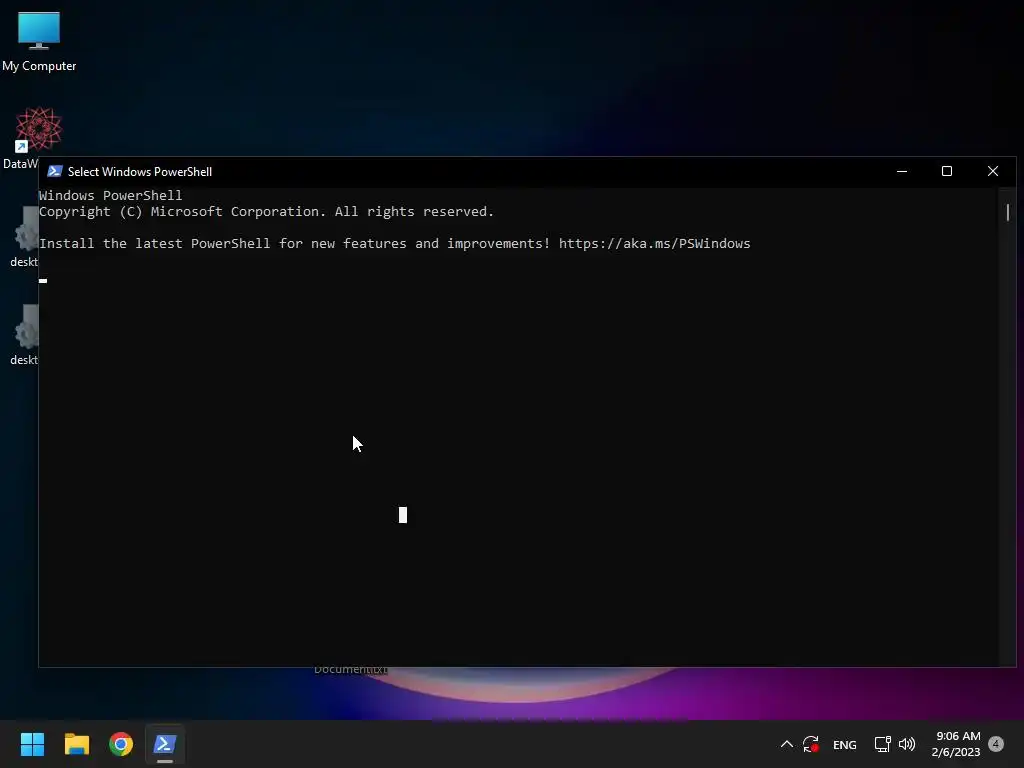Click the PowerShell icon in the window title bar
The image size is (1024, 768).
[x=55, y=172]
